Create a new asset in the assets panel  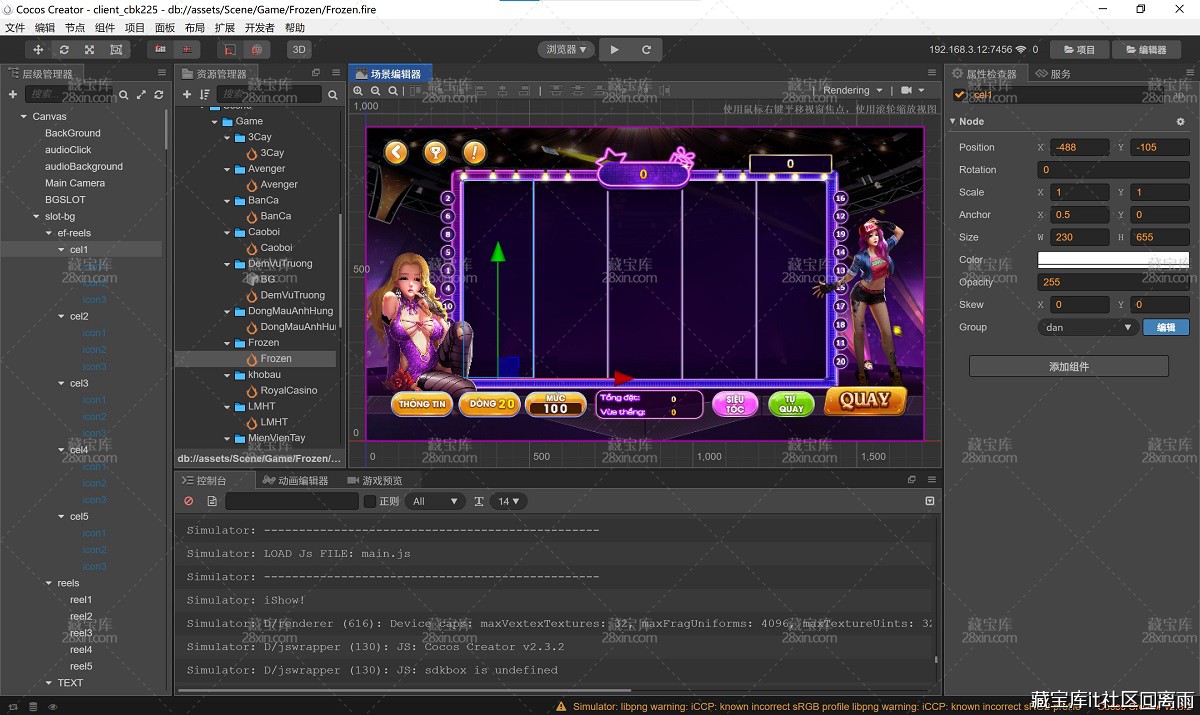coord(187,94)
